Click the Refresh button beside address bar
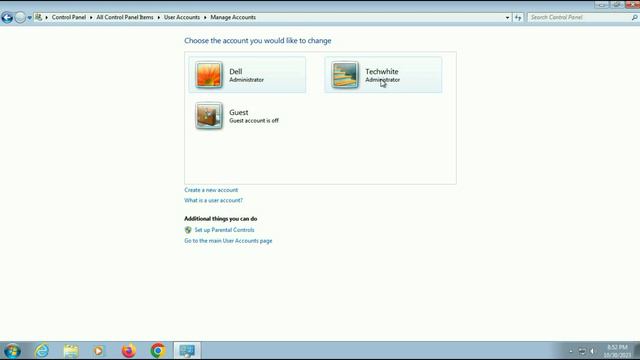The width and height of the screenshot is (640, 360). (x=518, y=18)
